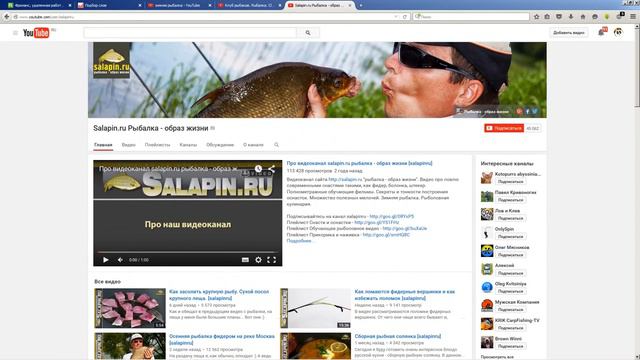The image size is (640, 360).
Task: Click the feeder rod tips thumbnail
Action: [x=316, y=308]
